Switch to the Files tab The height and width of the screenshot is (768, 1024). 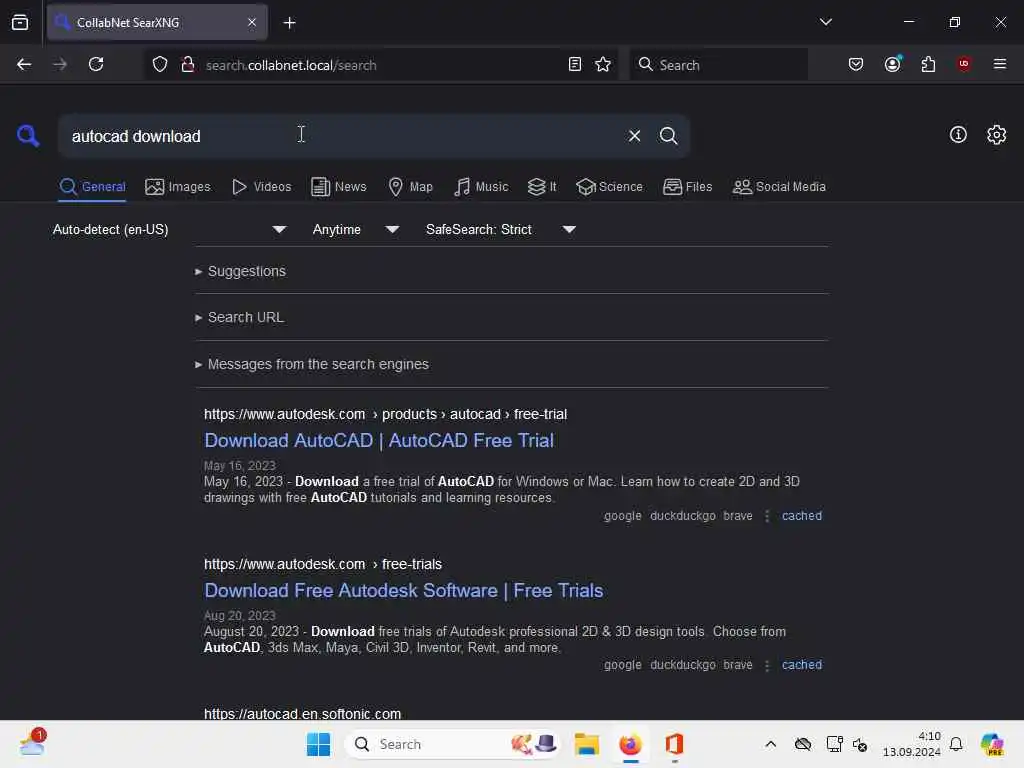point(687,187)
